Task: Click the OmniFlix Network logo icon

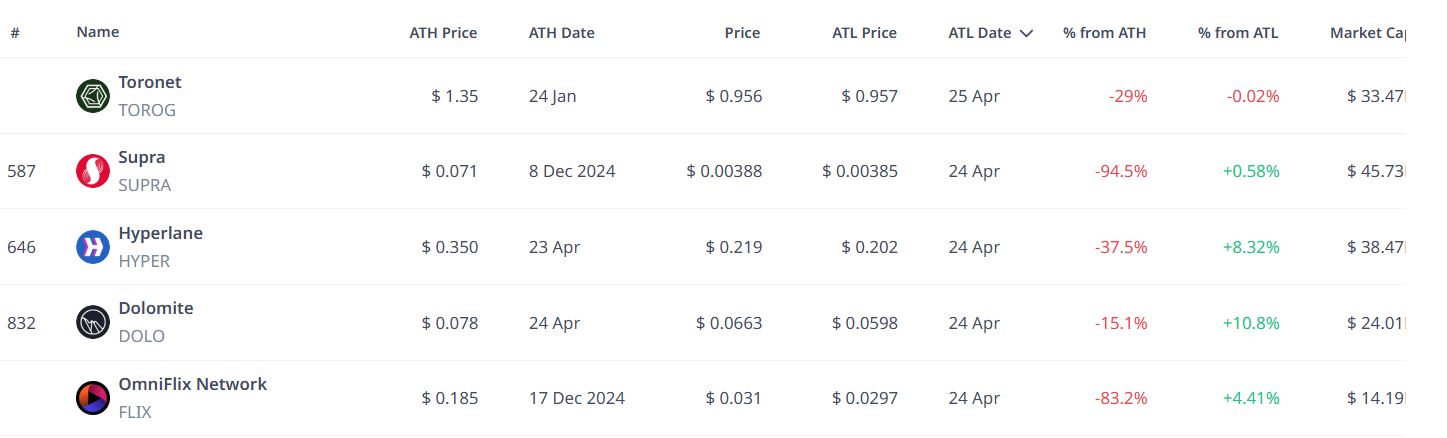Action: click(93, 398)
